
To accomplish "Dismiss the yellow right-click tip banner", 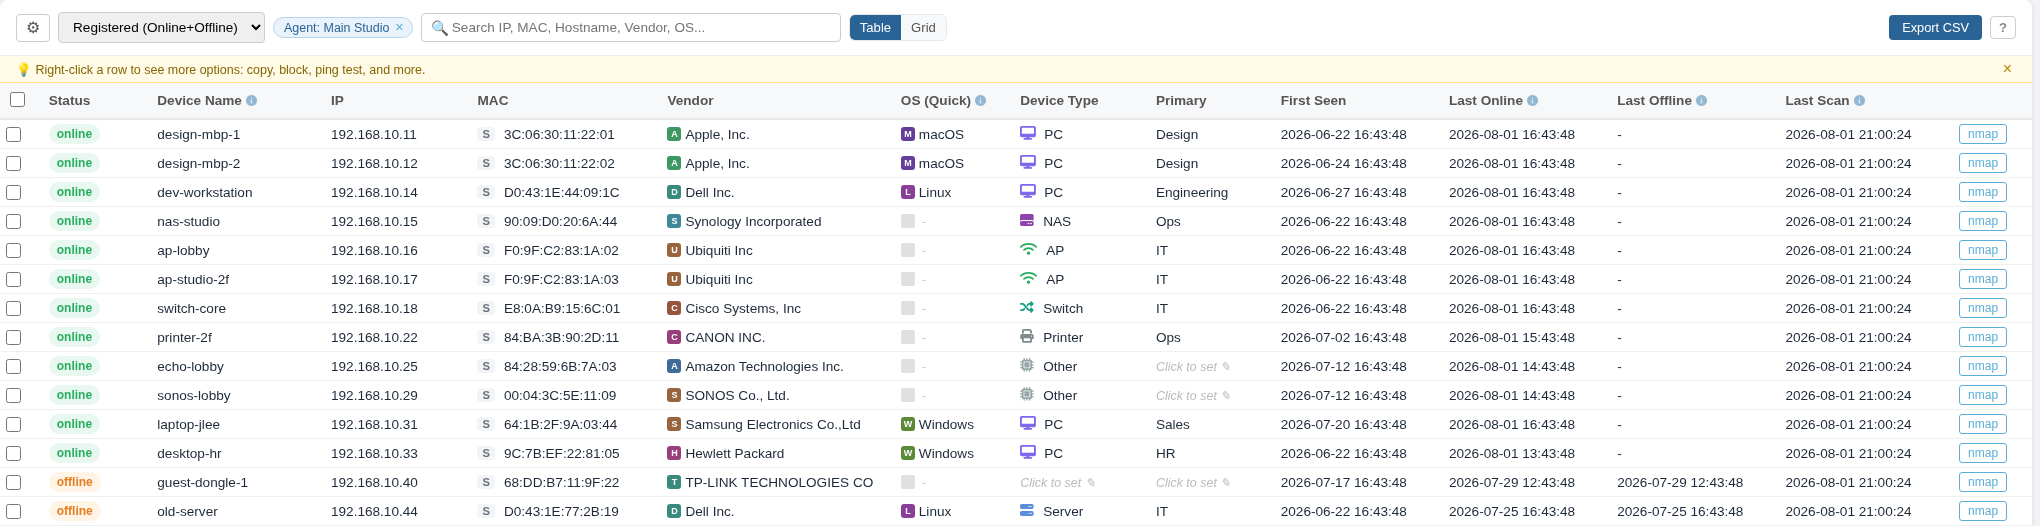I will (2007, 69).
